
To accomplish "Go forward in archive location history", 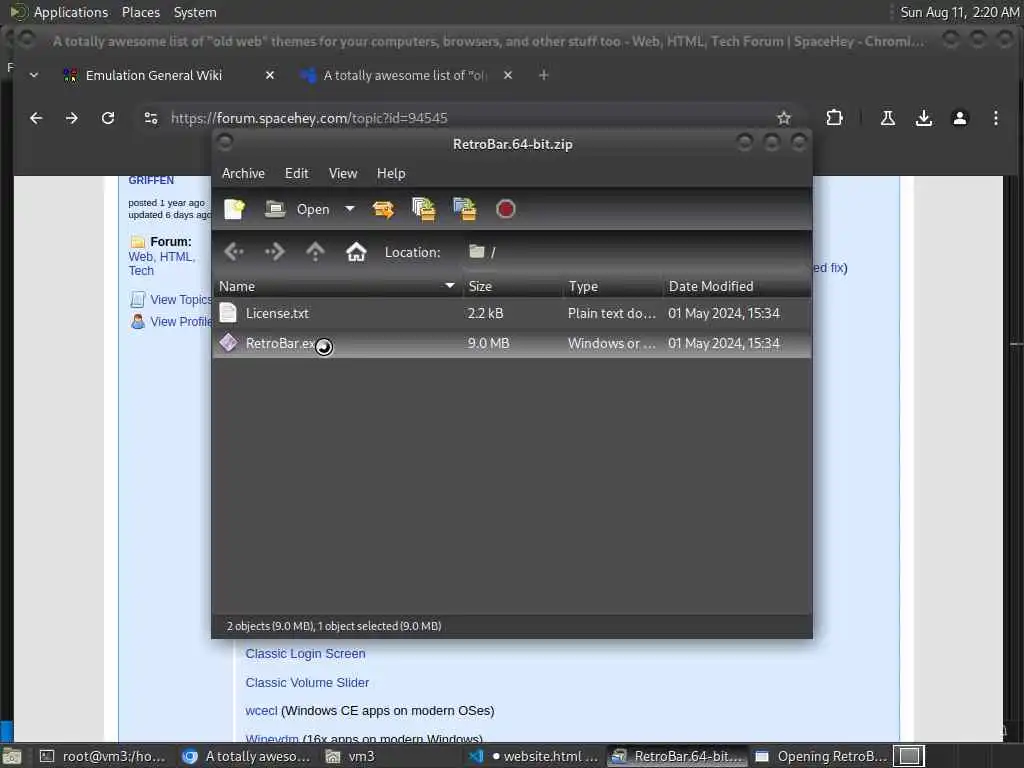I will pos(274,251).
